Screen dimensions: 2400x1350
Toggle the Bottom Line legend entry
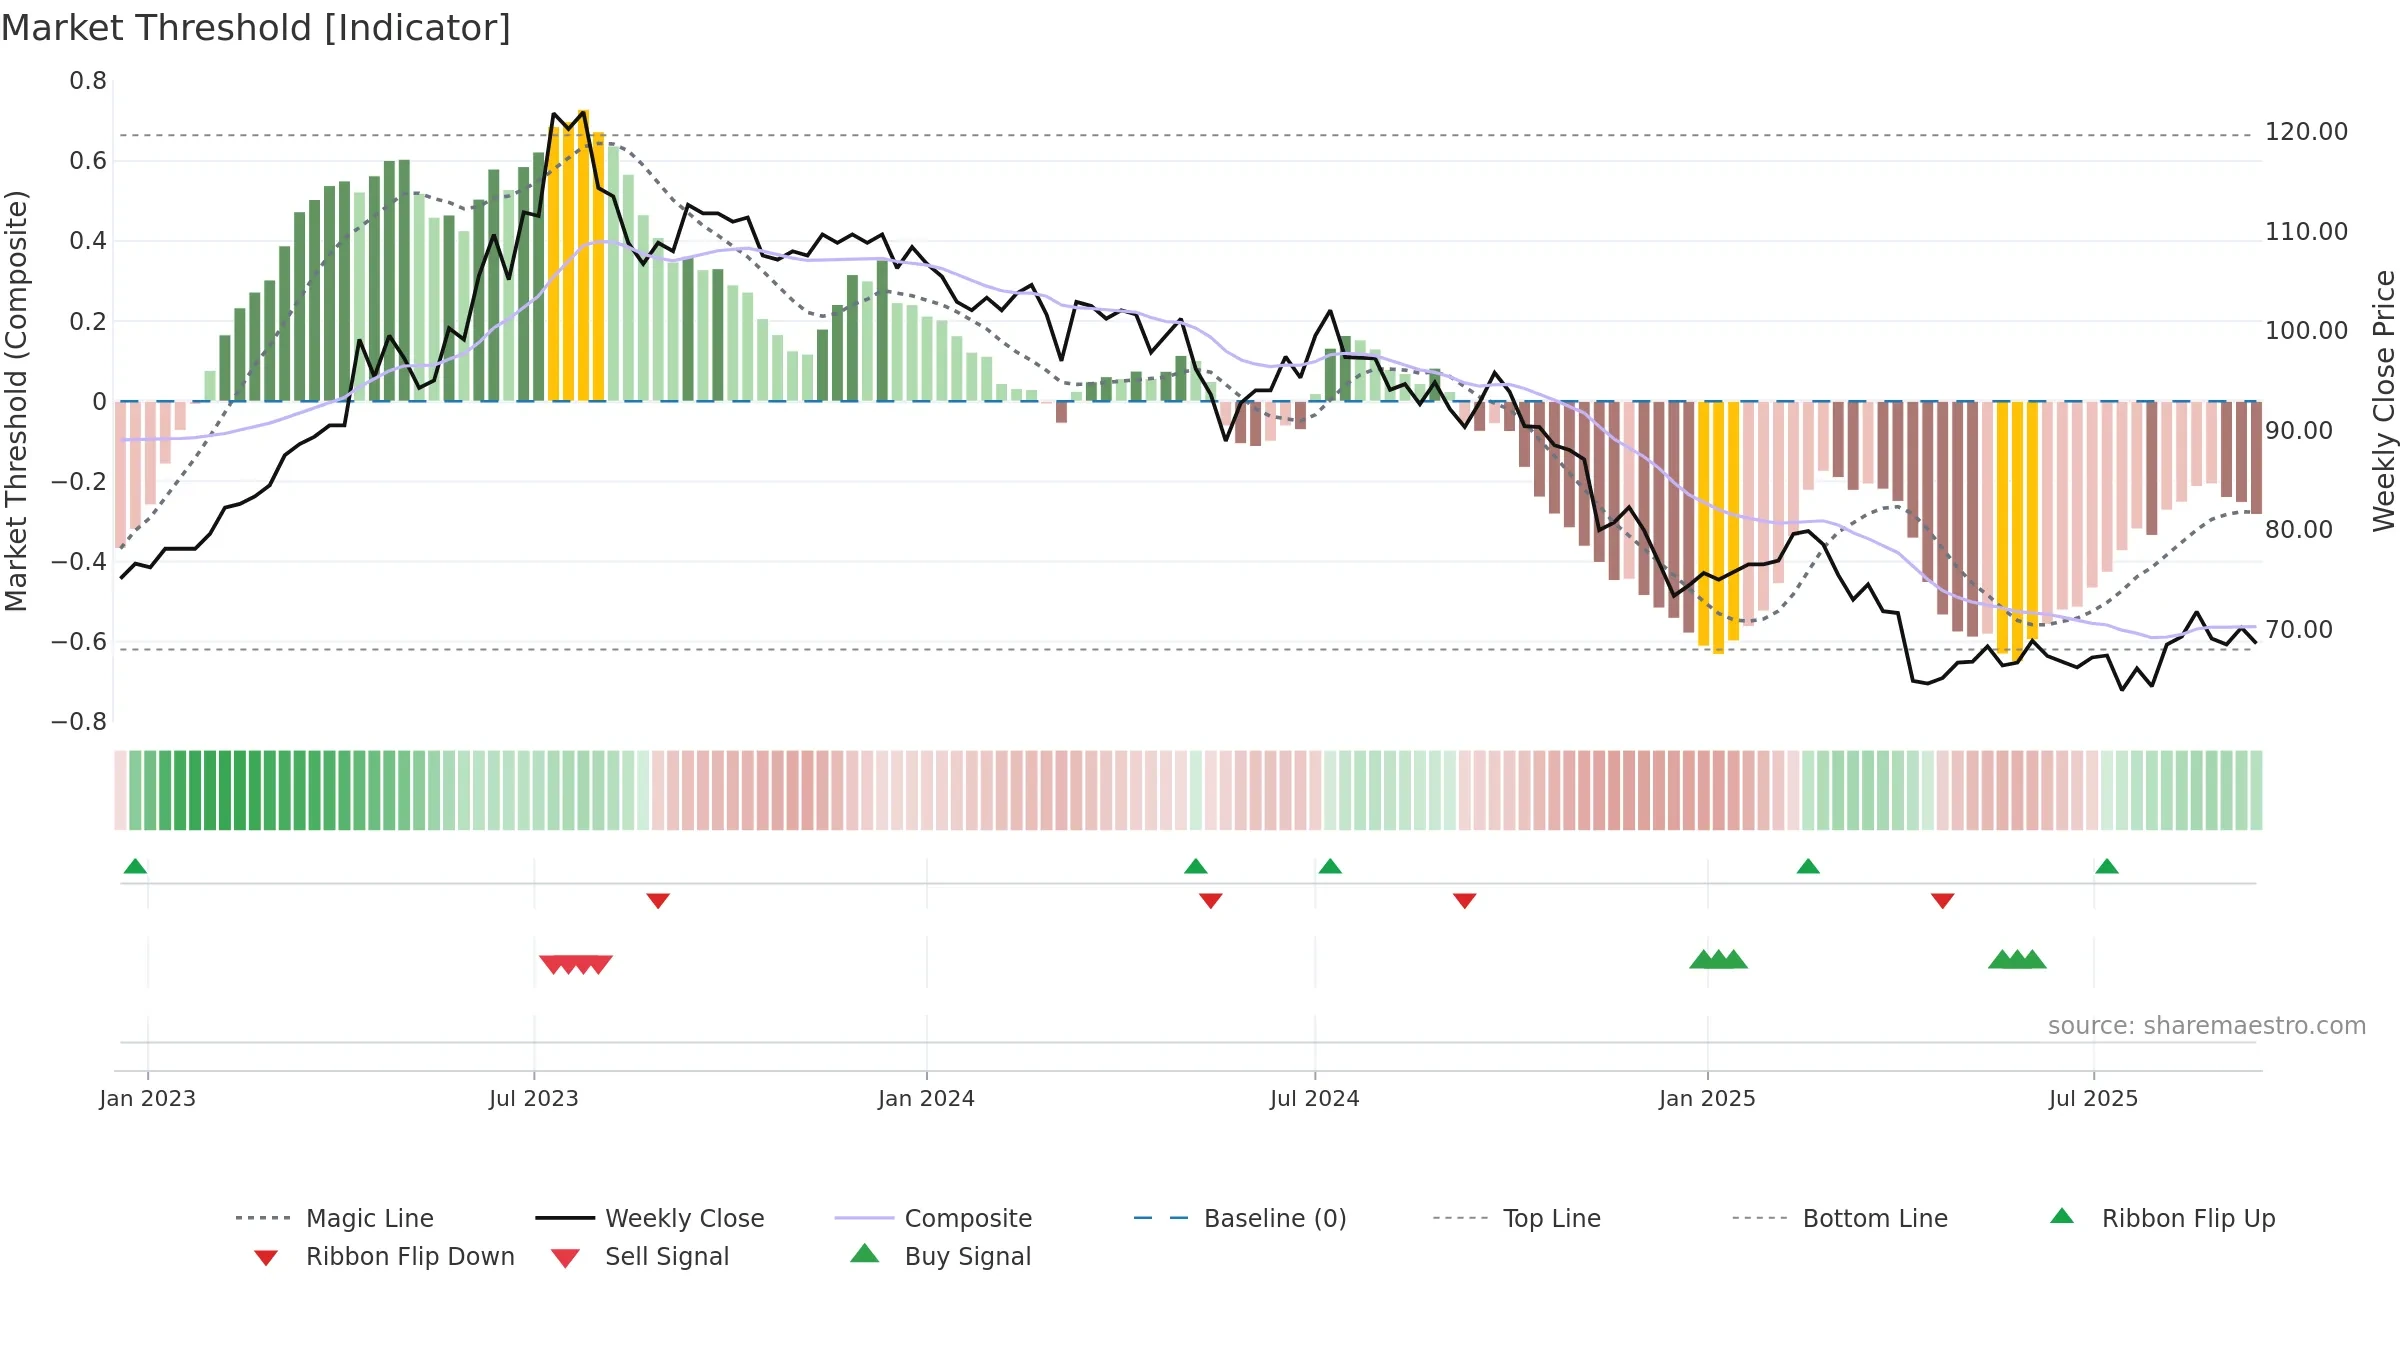(x=1840, y=1218)
